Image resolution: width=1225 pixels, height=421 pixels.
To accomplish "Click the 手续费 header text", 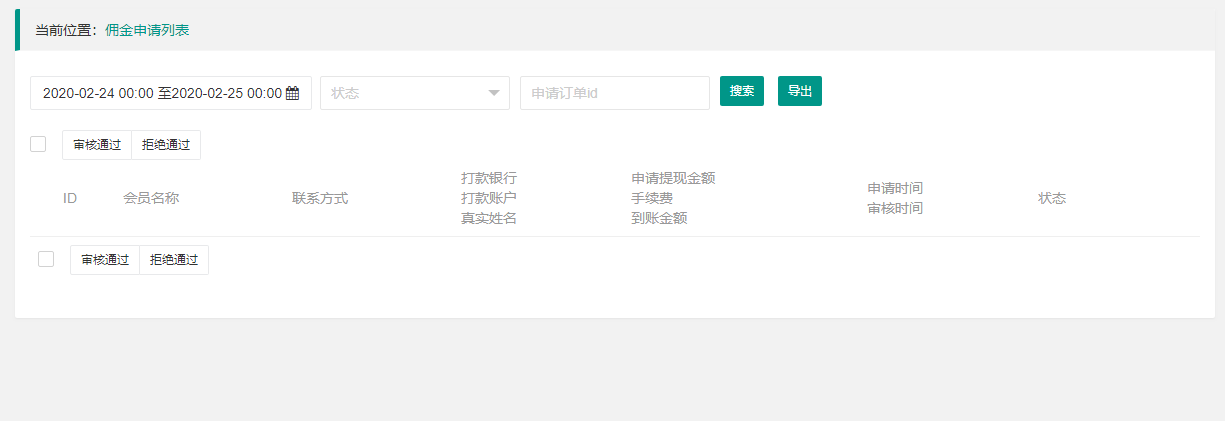I will tap(652, 198).
